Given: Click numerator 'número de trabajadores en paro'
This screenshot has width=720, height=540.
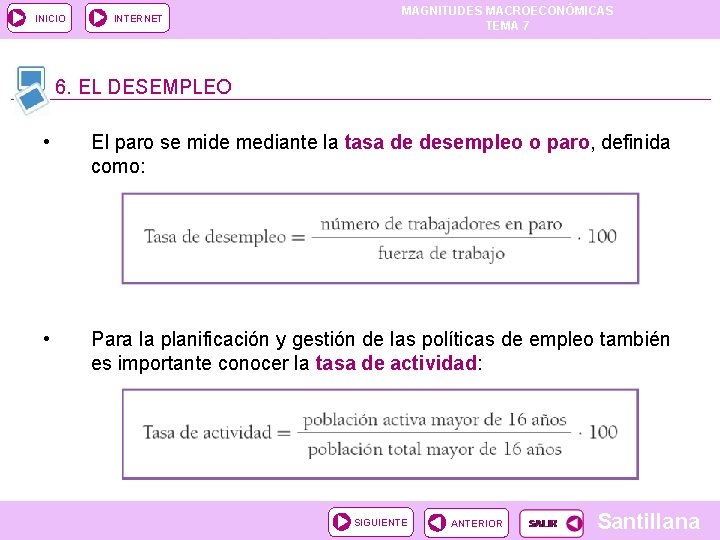Looking at the screenshot, I should 441,225.
